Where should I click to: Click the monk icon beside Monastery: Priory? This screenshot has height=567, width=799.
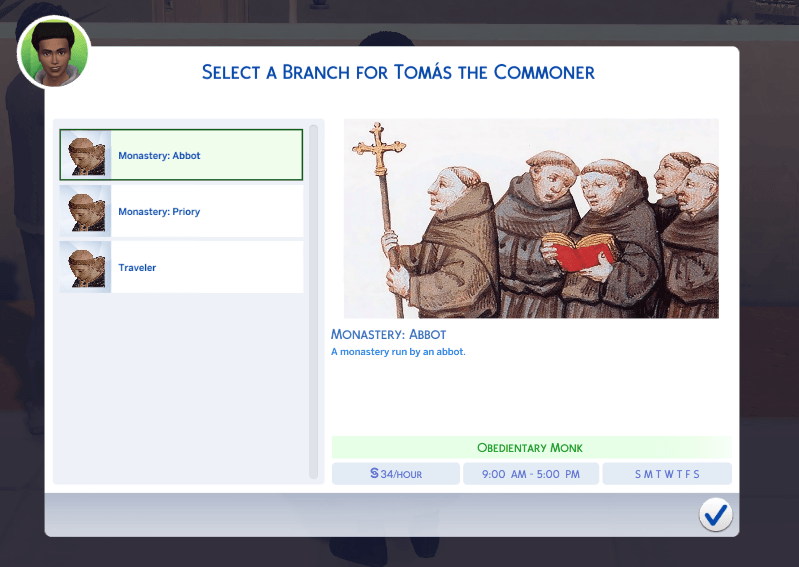tap(85, 211)
